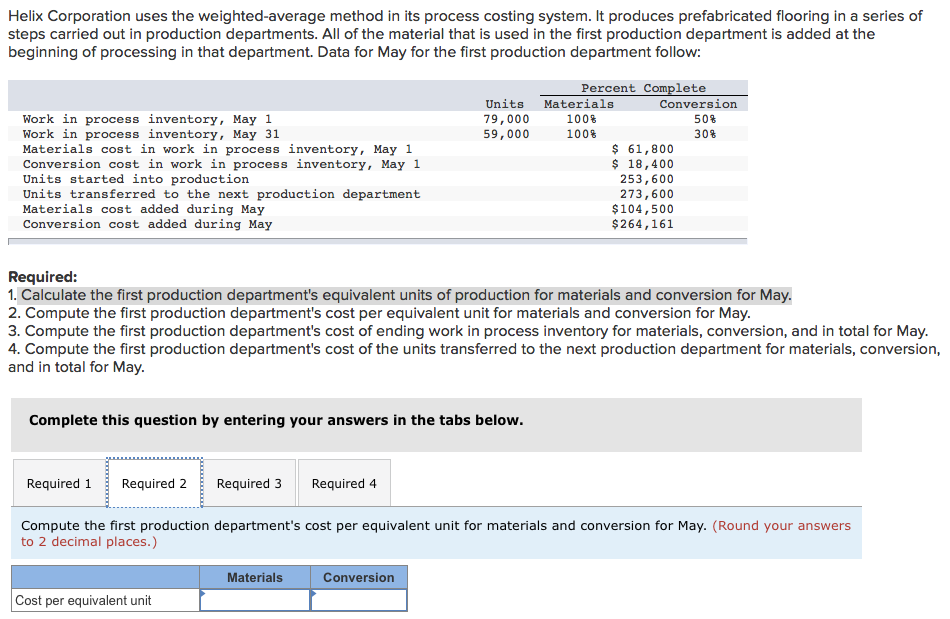Switch to the Required 3 tab
Viewport: 950px width, 619px height.
[x=249, y=483]
